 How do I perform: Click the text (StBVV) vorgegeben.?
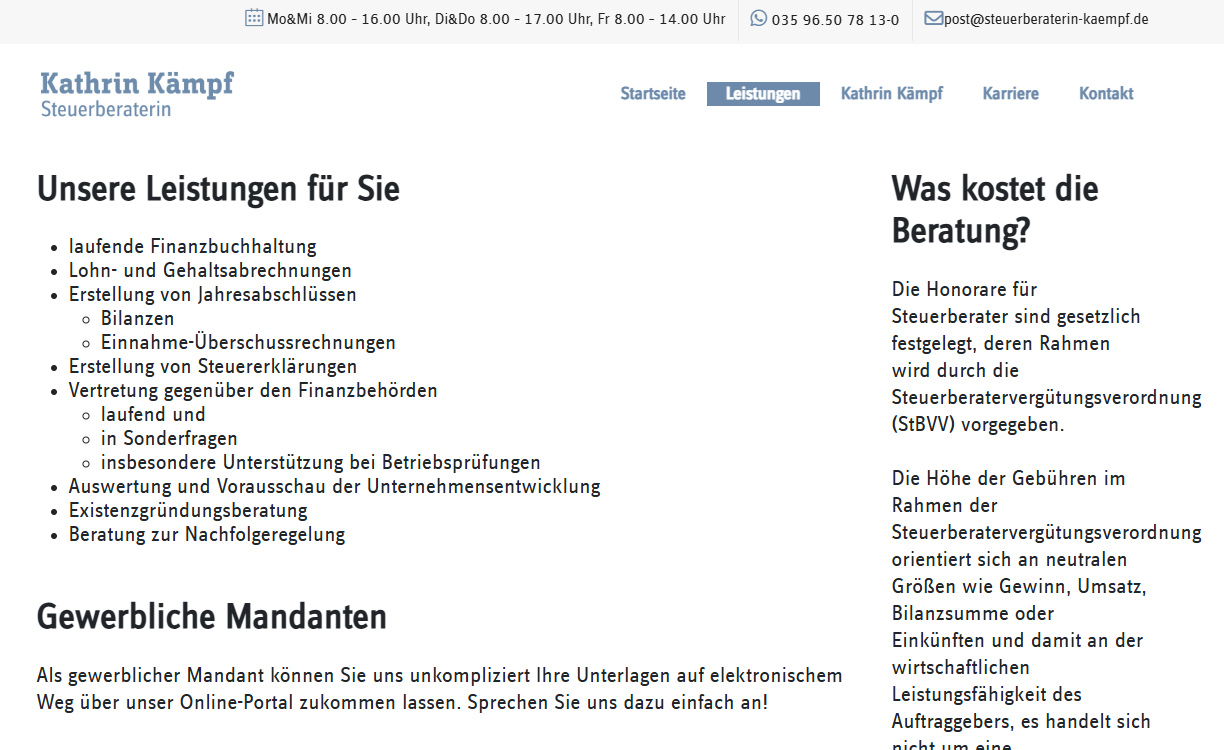[x=978, y=424]
